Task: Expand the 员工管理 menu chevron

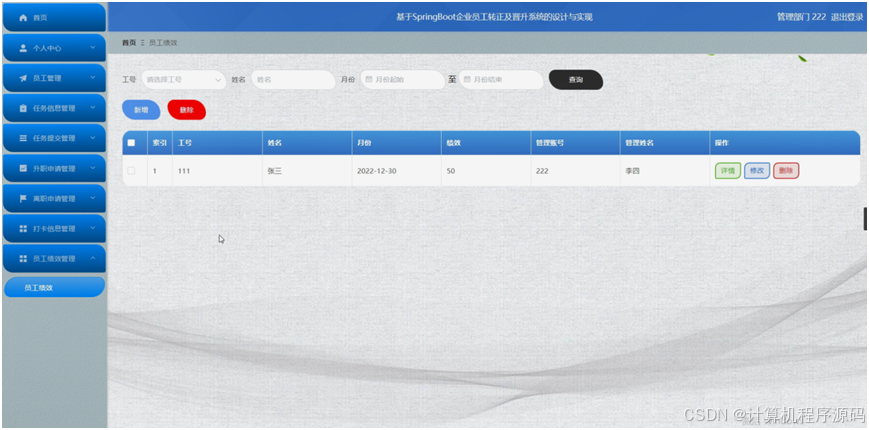Action: pos(93,79)
